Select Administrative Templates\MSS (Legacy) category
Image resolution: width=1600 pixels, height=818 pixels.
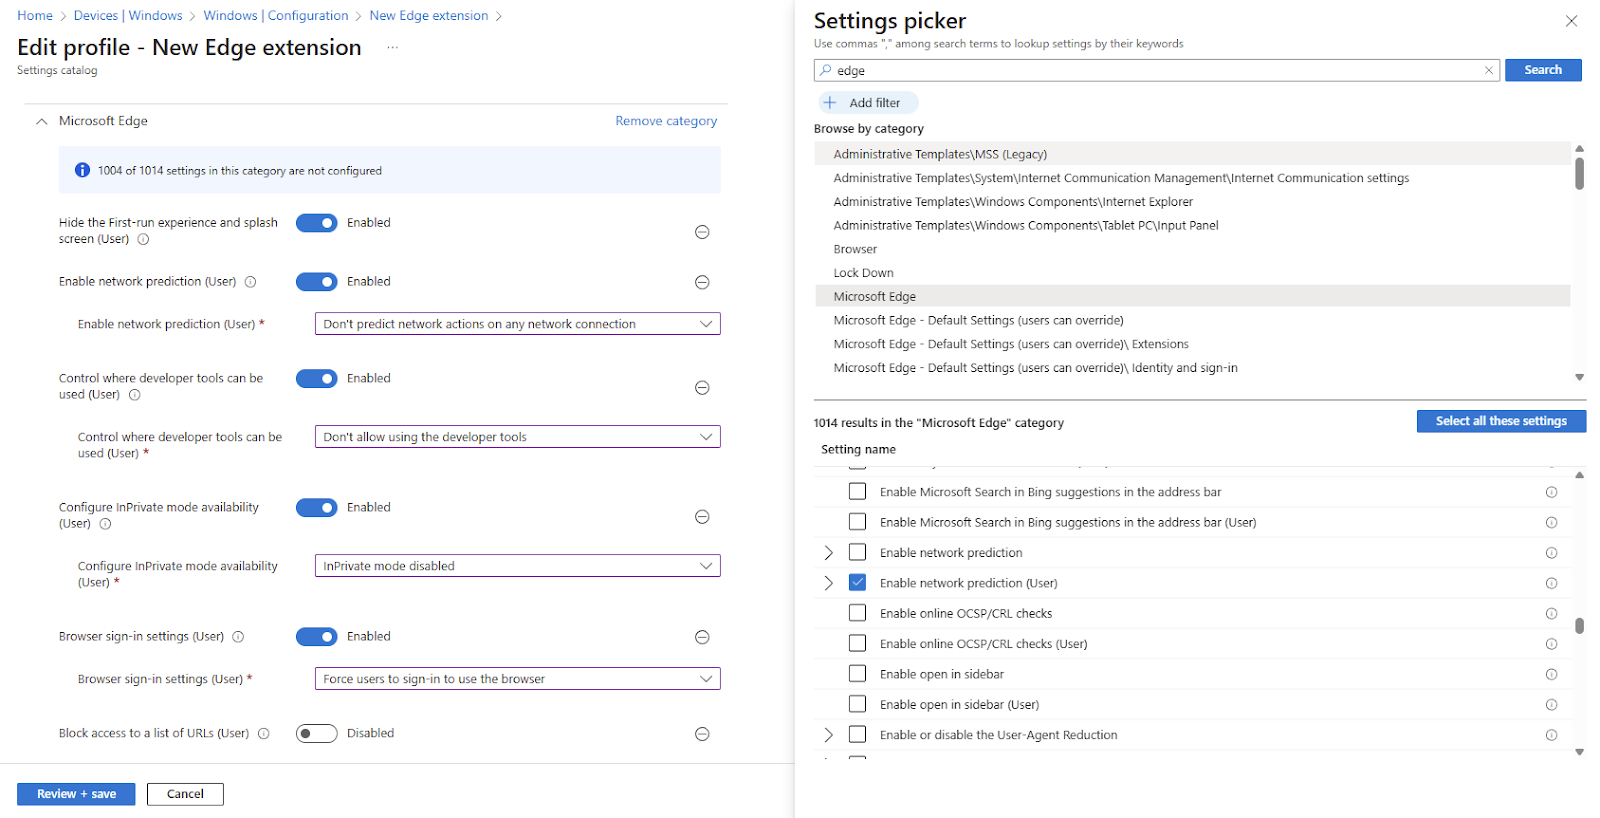click(1192, 154)
